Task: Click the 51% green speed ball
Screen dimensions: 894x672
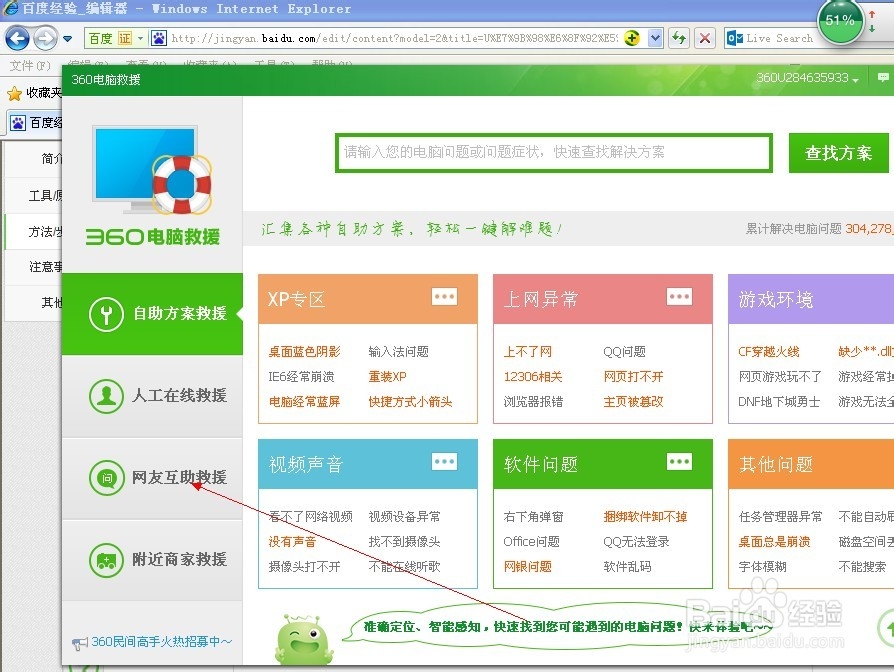Action: click(840, 22)
